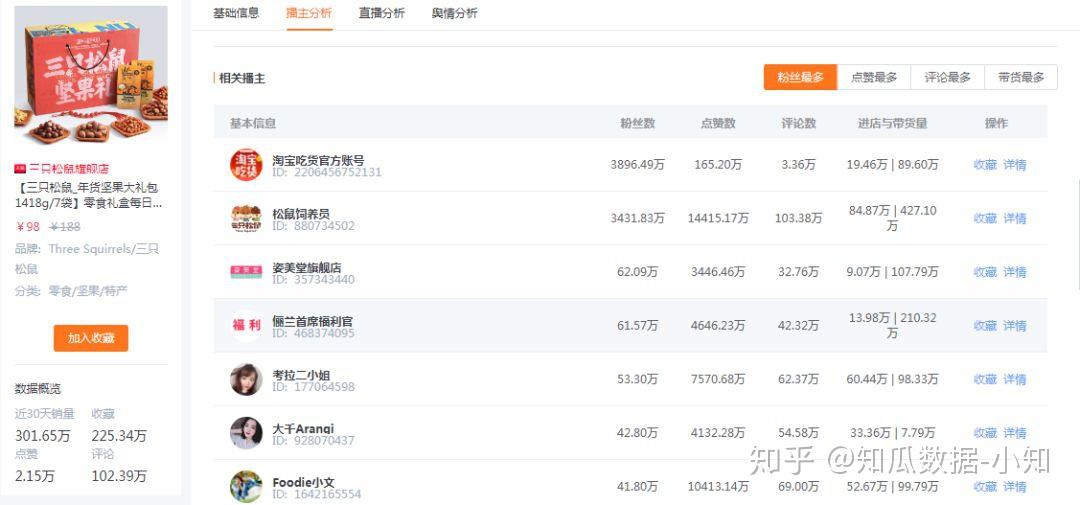This screenshot has height=505, width=1080.
Task: Open 详情 for 松鼠饲养员
Action: 1015,219
